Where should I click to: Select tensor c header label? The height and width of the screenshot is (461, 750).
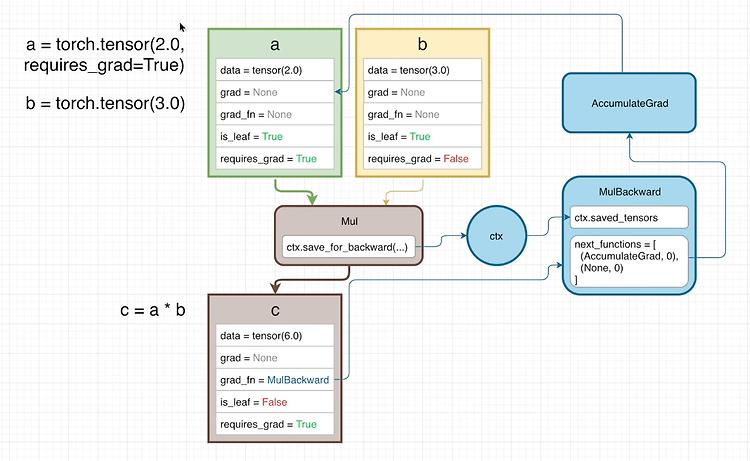275,310
